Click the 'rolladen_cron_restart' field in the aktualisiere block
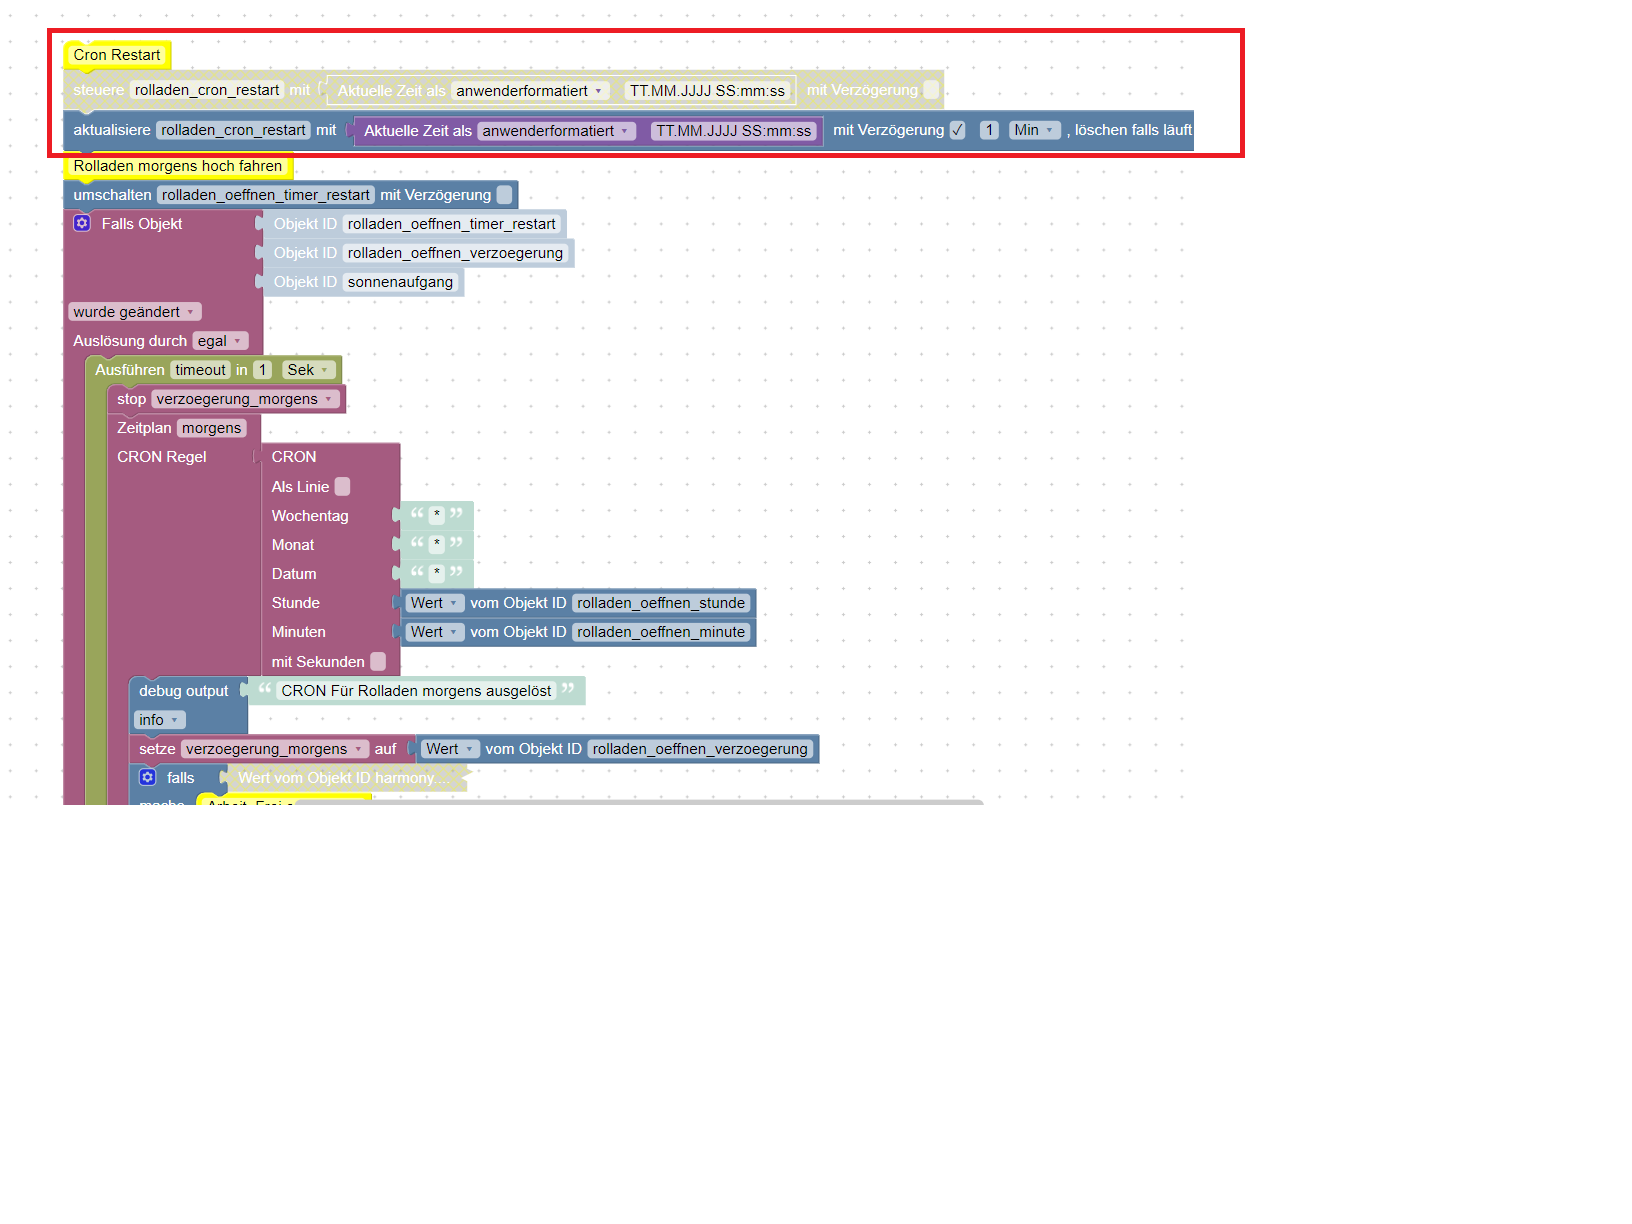 click(x=233, y=130)
